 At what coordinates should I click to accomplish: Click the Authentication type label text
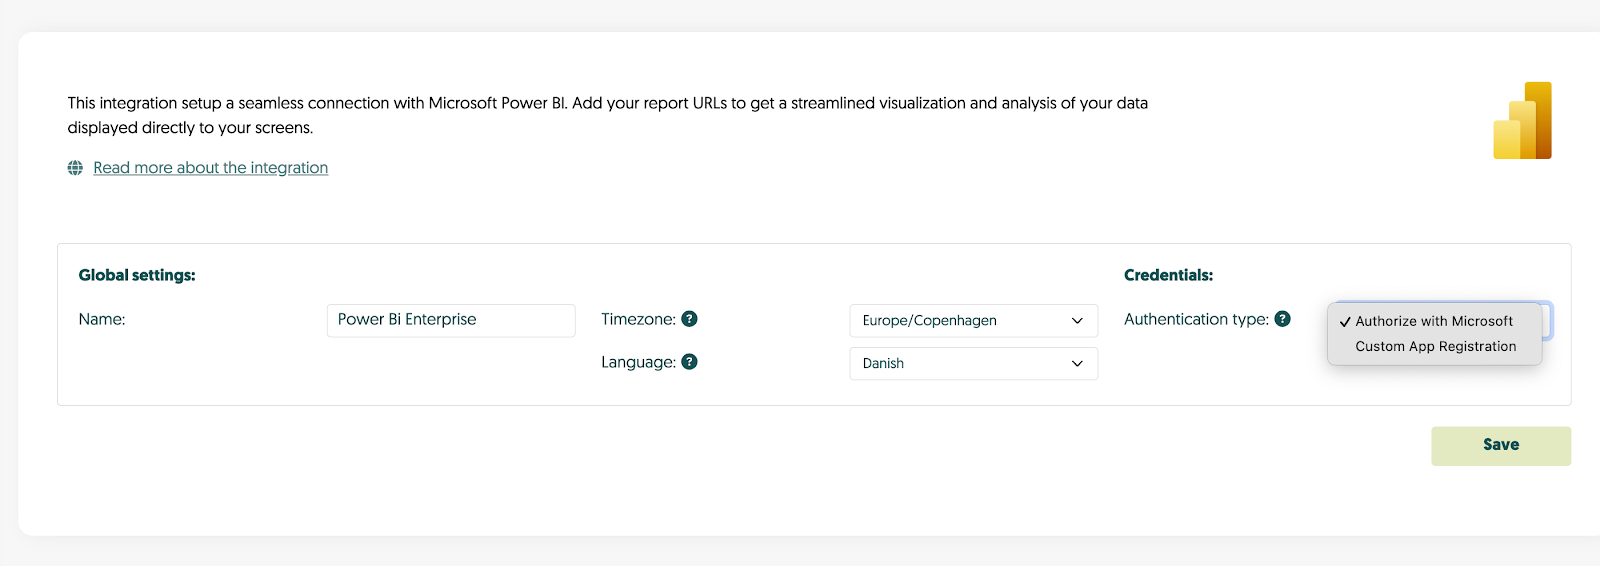coord(1196,319)
